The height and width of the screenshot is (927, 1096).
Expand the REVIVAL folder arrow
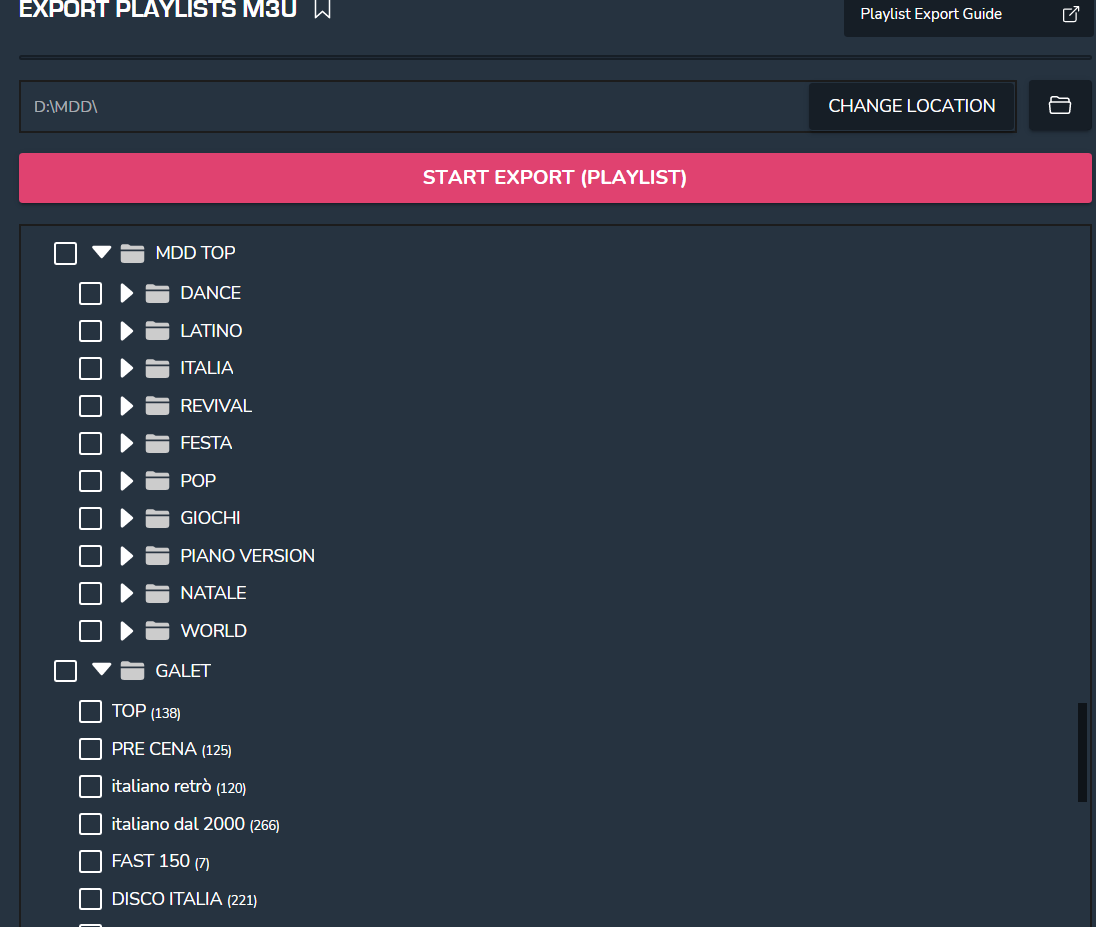126,406
